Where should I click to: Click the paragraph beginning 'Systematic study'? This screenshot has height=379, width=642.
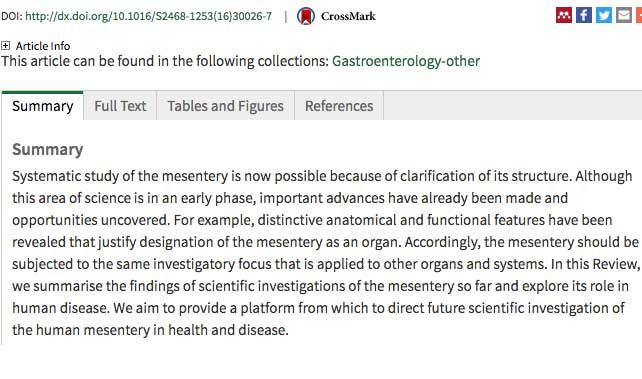pyautogui.click(x=326, y=253)
